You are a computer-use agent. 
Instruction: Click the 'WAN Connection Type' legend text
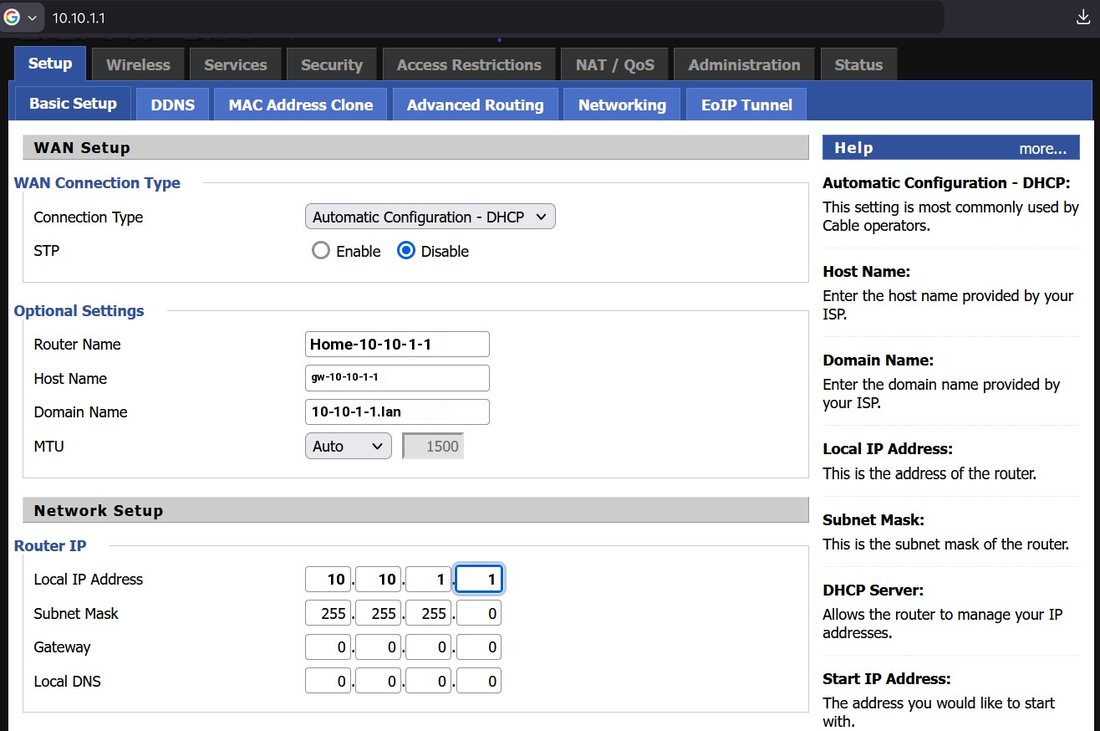tap(97, 183)
